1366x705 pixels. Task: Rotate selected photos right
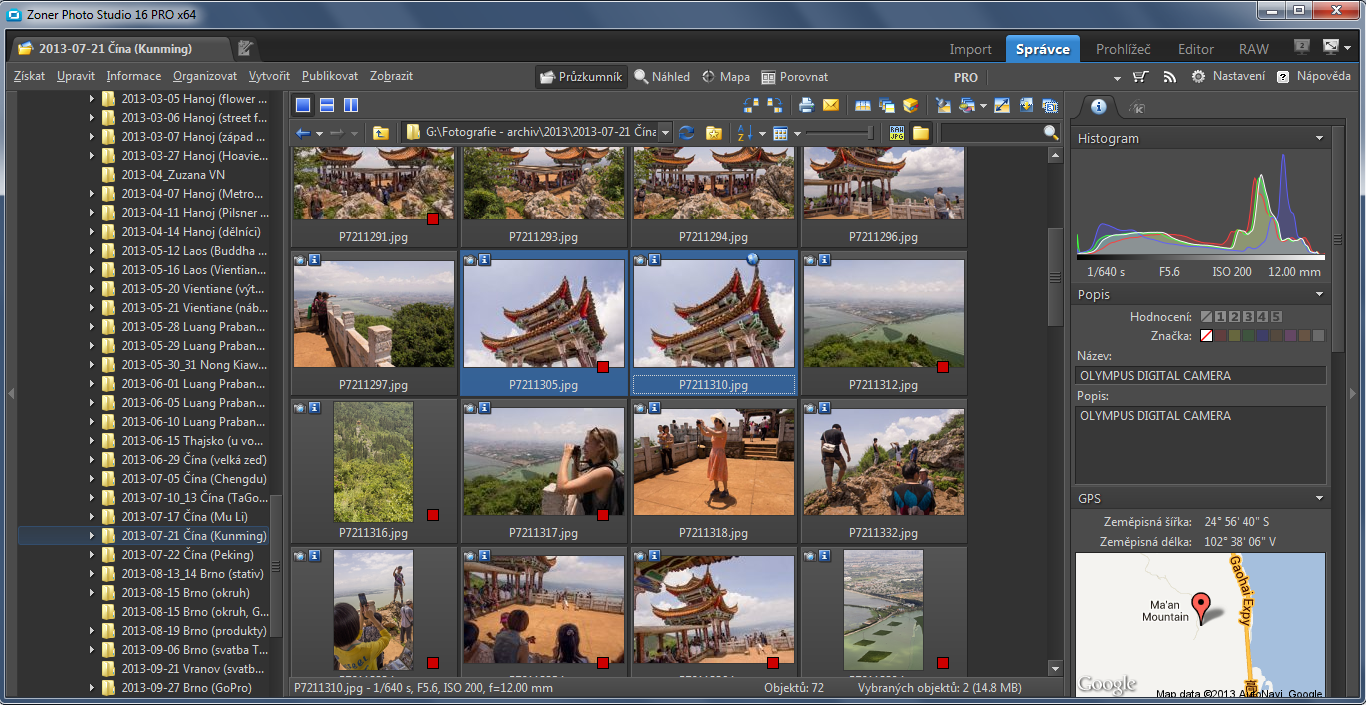click(x=774, y=105)
